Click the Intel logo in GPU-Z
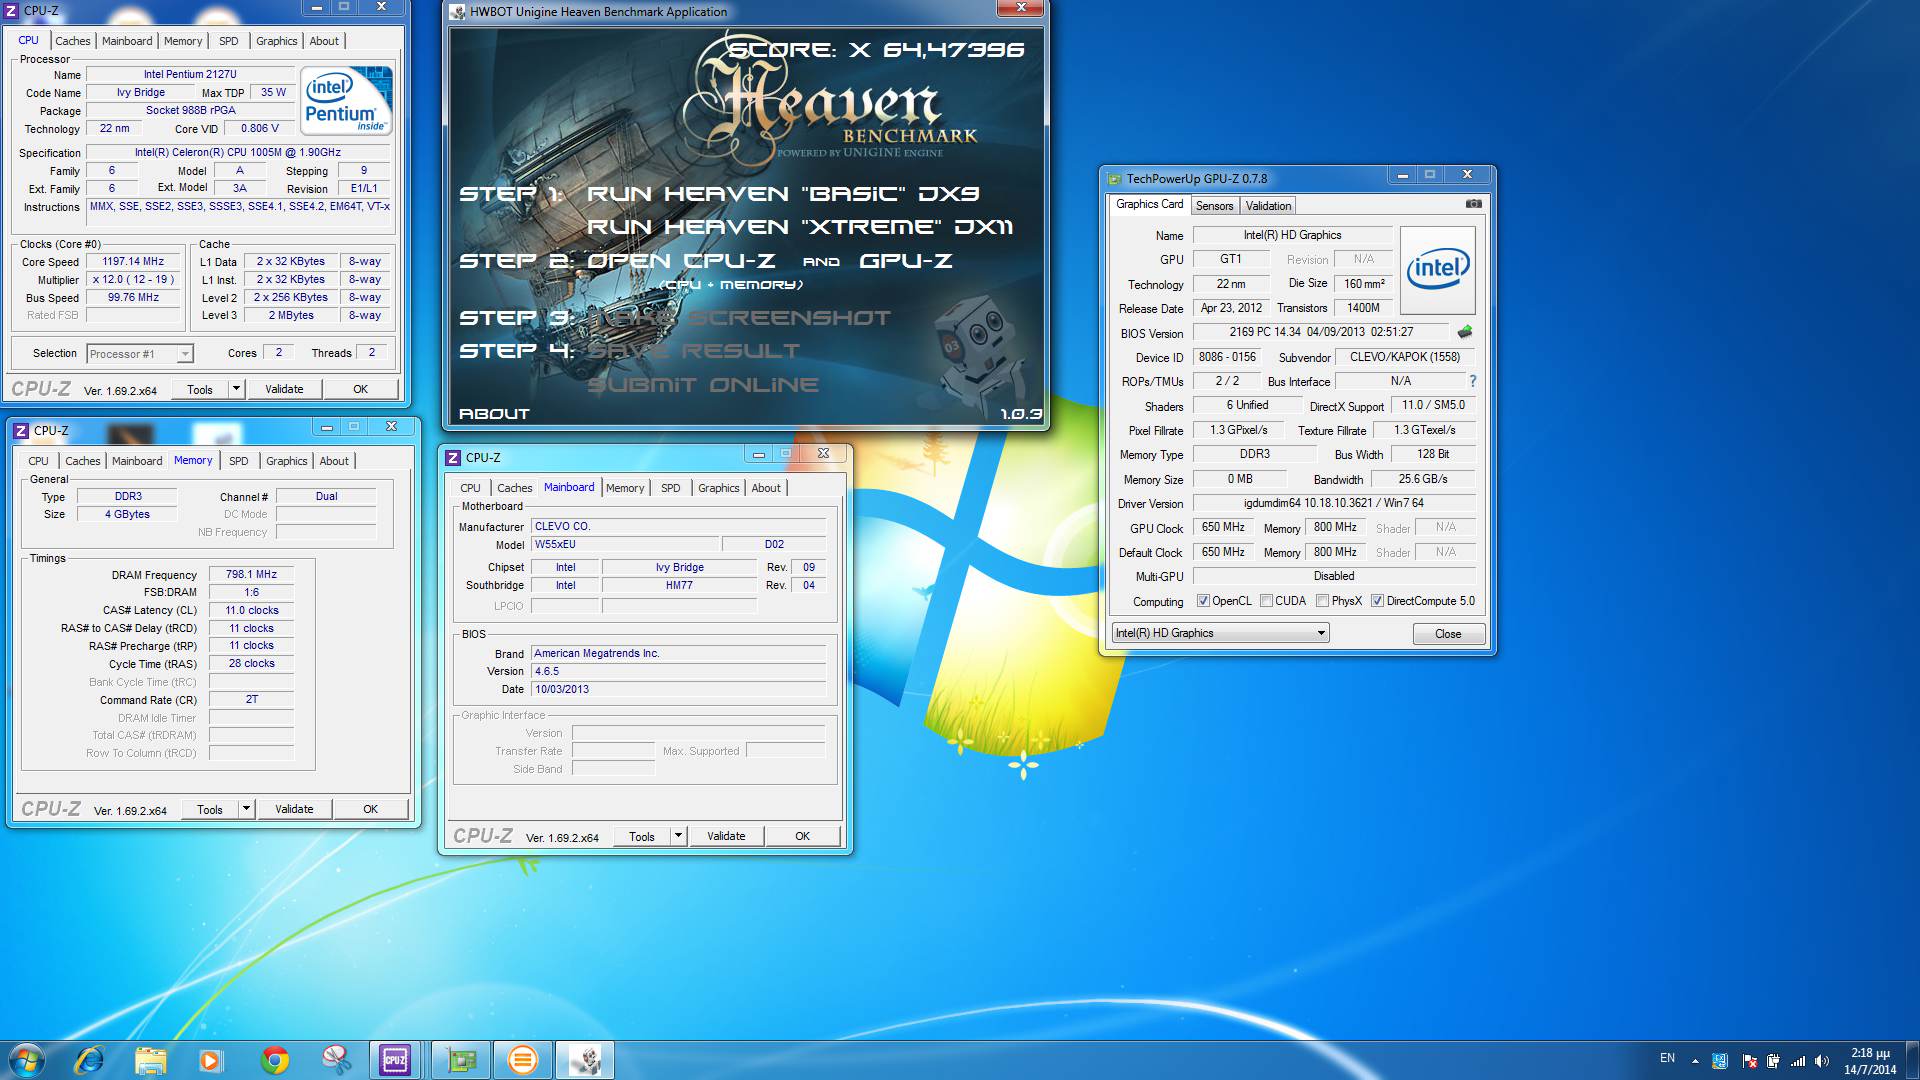Image resolution: width=1920 pixels, height=1080 pixels. 1438,270
